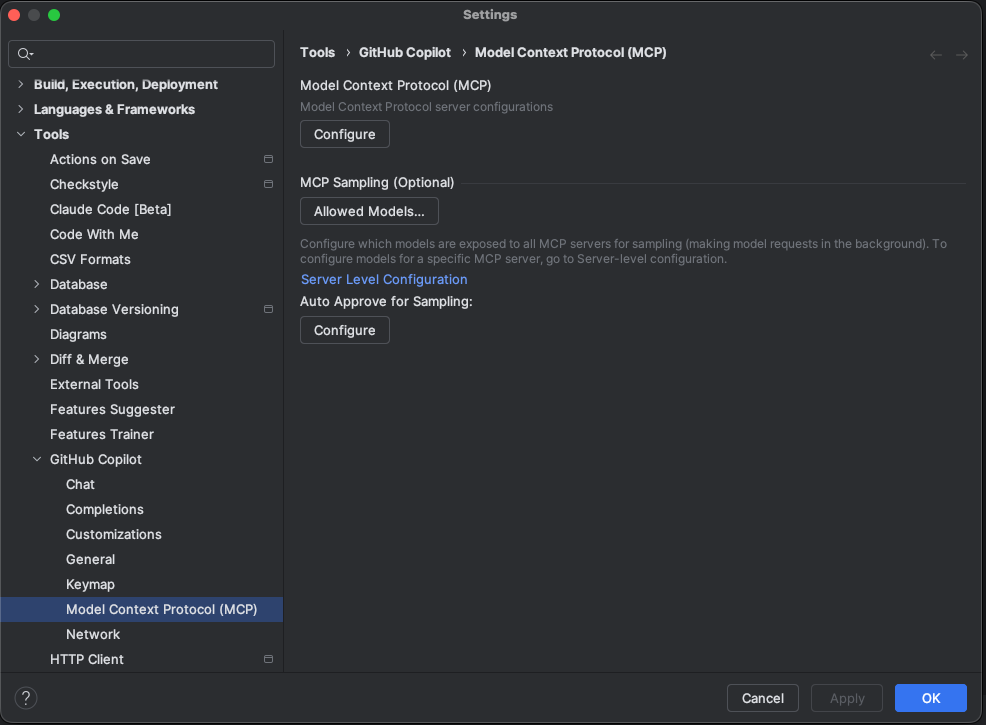Click the Model Context Protocol (MCP) breadcrumb

[x=570, y=53]
